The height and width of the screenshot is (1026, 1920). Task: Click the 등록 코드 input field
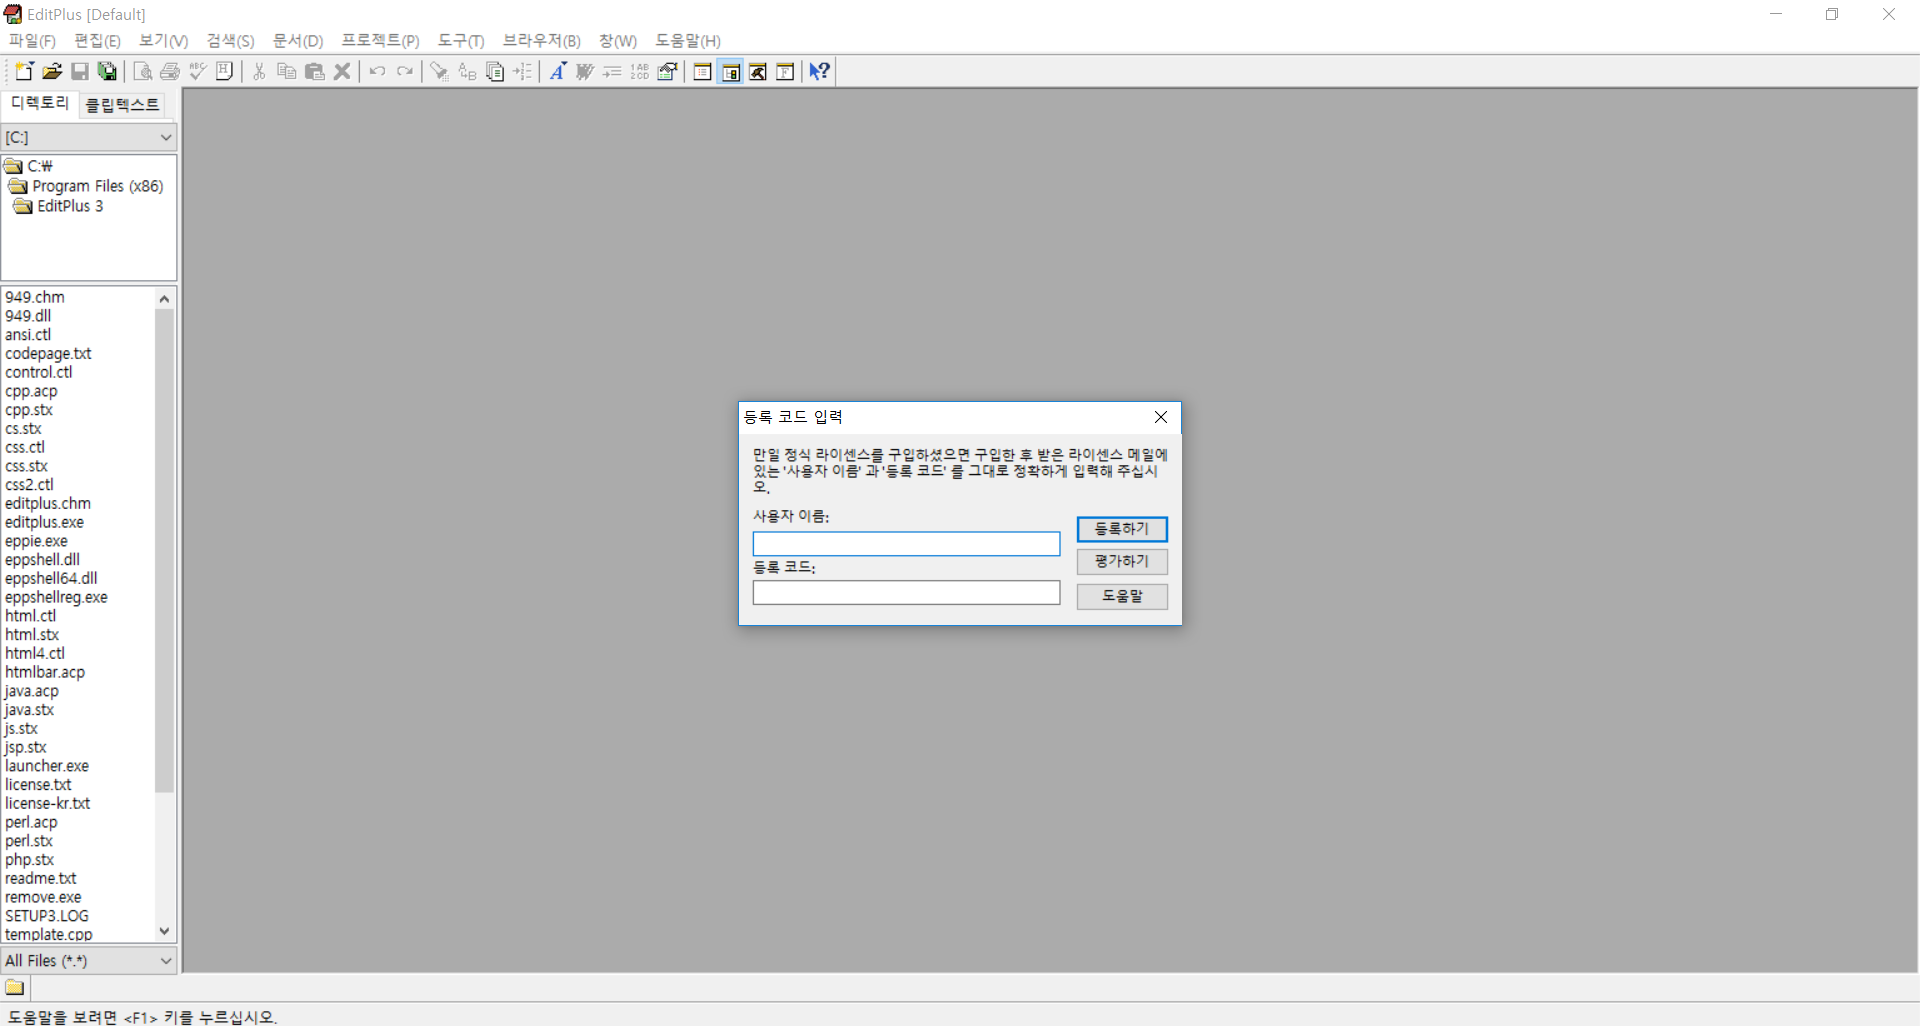(x=906, y=593)
